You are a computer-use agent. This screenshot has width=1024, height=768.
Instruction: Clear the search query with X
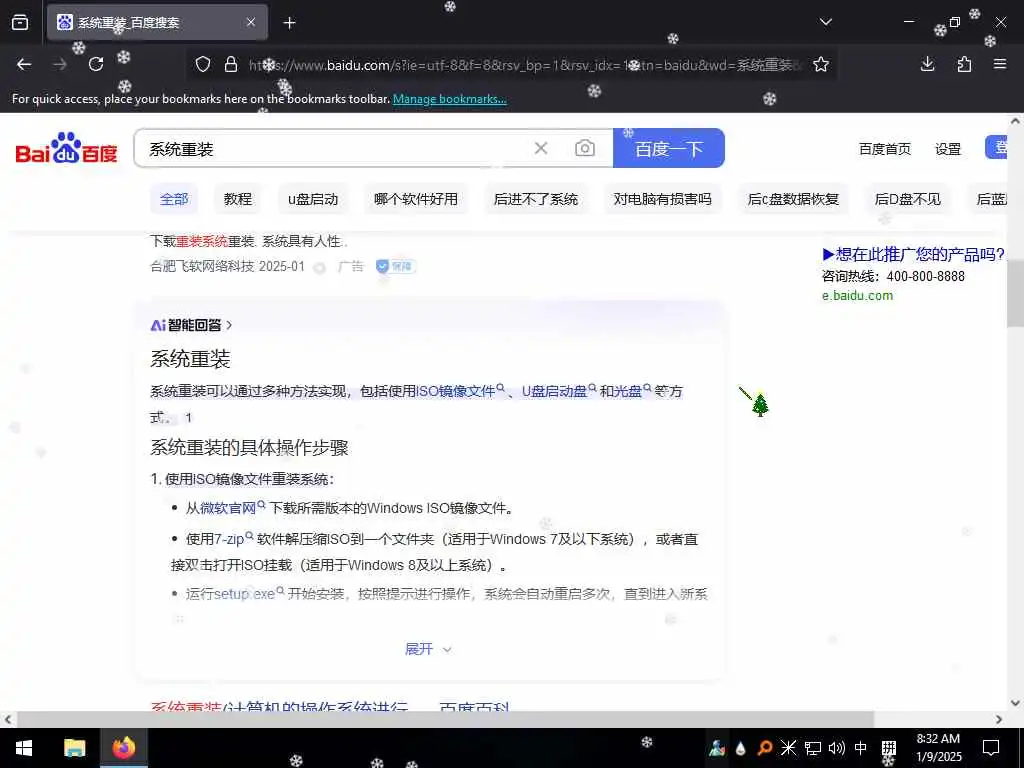click(x=541, y=148)
